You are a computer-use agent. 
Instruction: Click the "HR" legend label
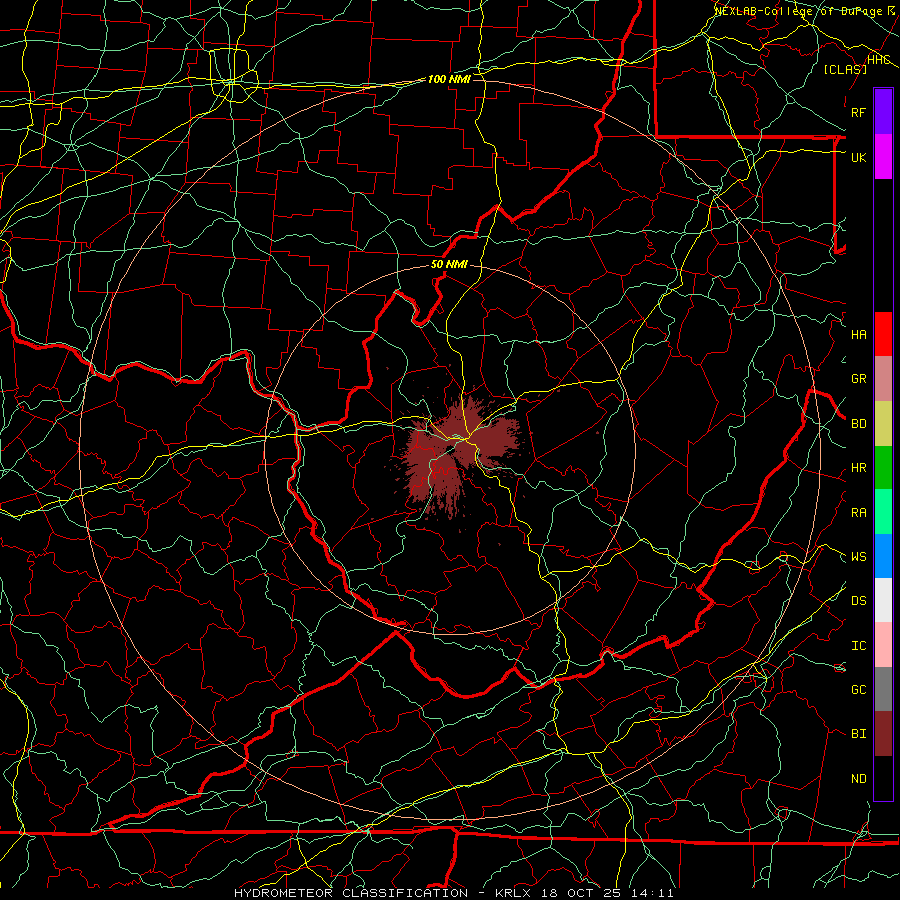tap(858, 468)
